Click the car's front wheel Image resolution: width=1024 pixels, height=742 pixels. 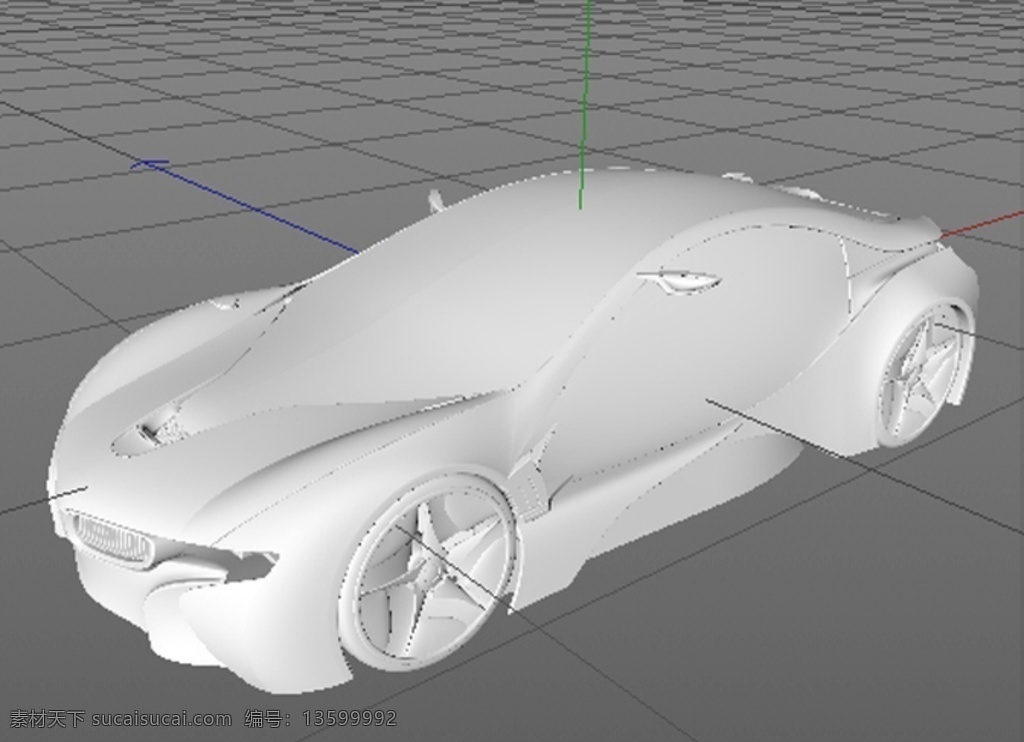[x=430, y=570]
